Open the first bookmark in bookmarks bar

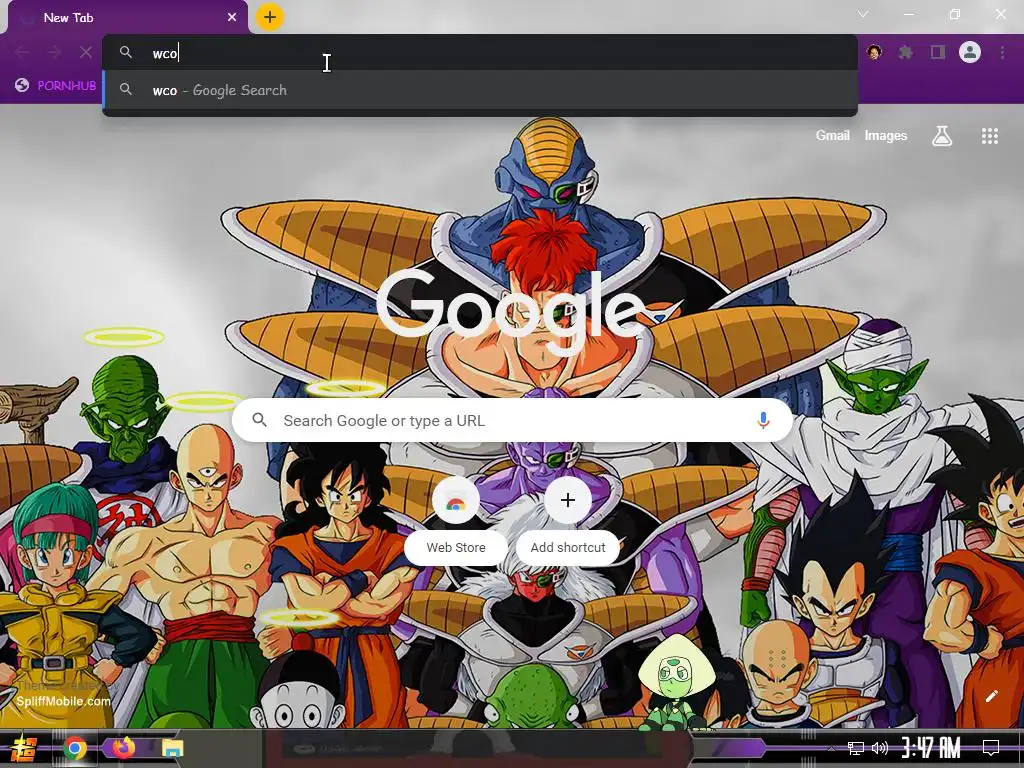(x=56, y=86)
